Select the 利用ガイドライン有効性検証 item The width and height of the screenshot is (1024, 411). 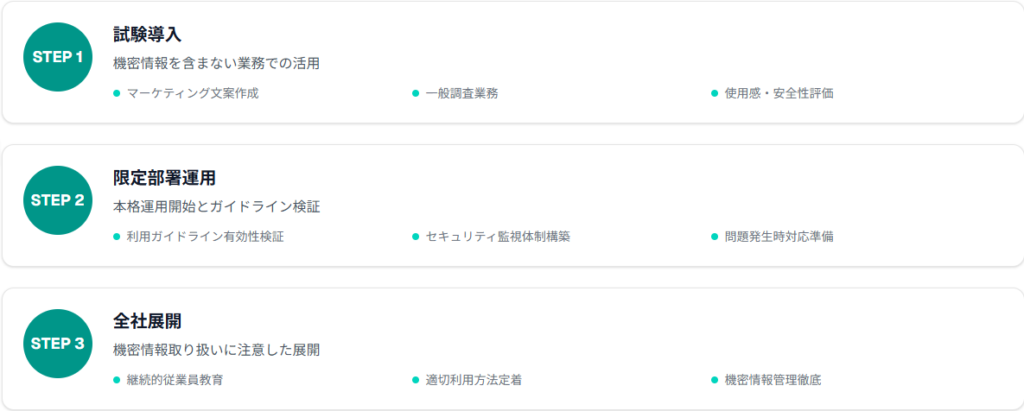tap(204, 237)
